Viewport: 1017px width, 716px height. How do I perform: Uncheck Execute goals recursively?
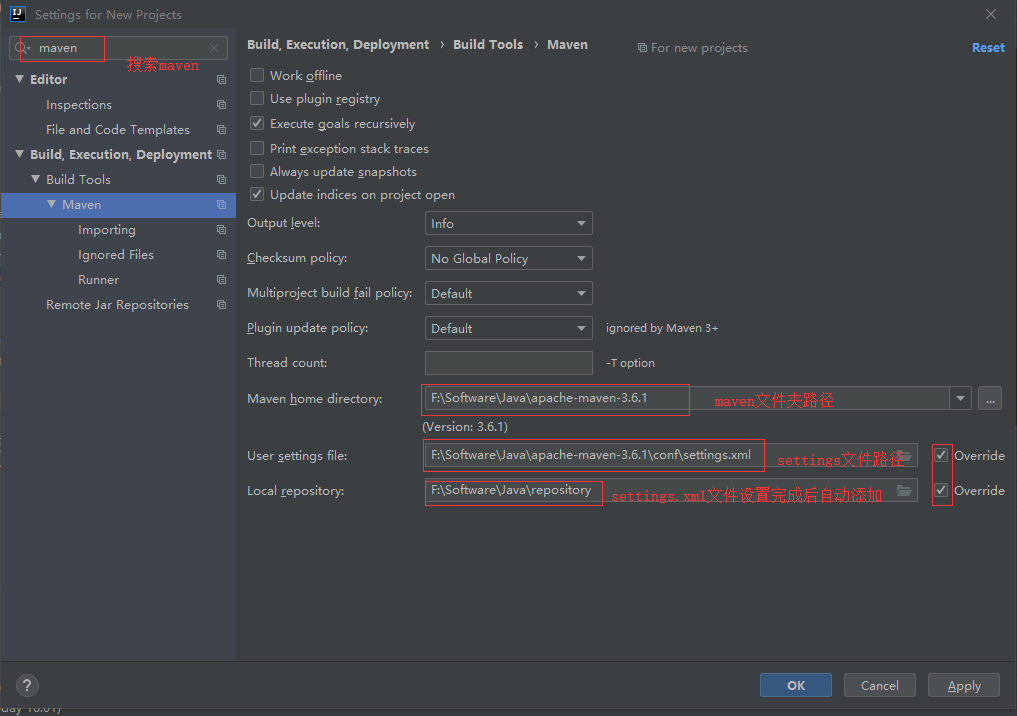(257, 123)
